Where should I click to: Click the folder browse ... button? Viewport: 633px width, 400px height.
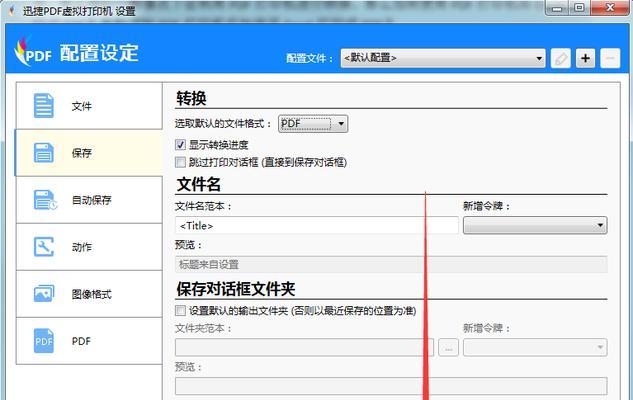click(x=449, y=348)
